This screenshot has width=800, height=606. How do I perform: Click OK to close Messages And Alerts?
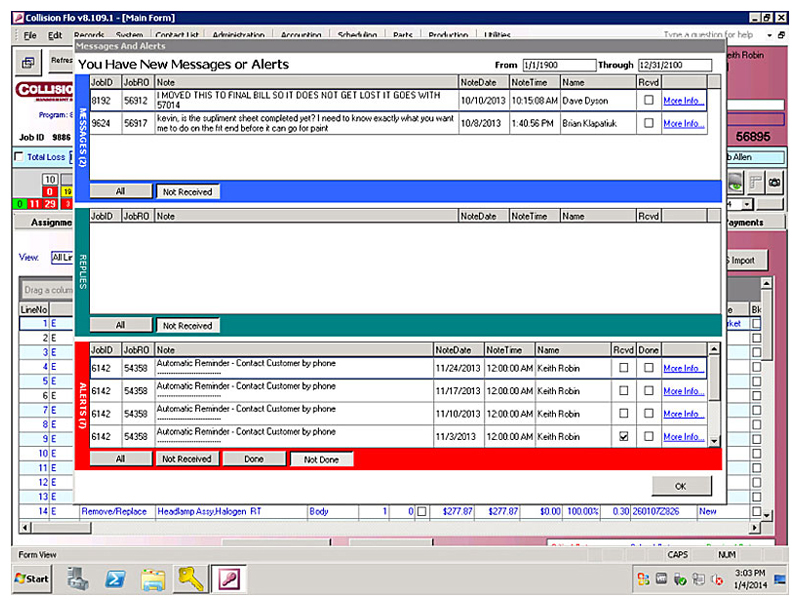pyautogui.click(x=681, y=486)
